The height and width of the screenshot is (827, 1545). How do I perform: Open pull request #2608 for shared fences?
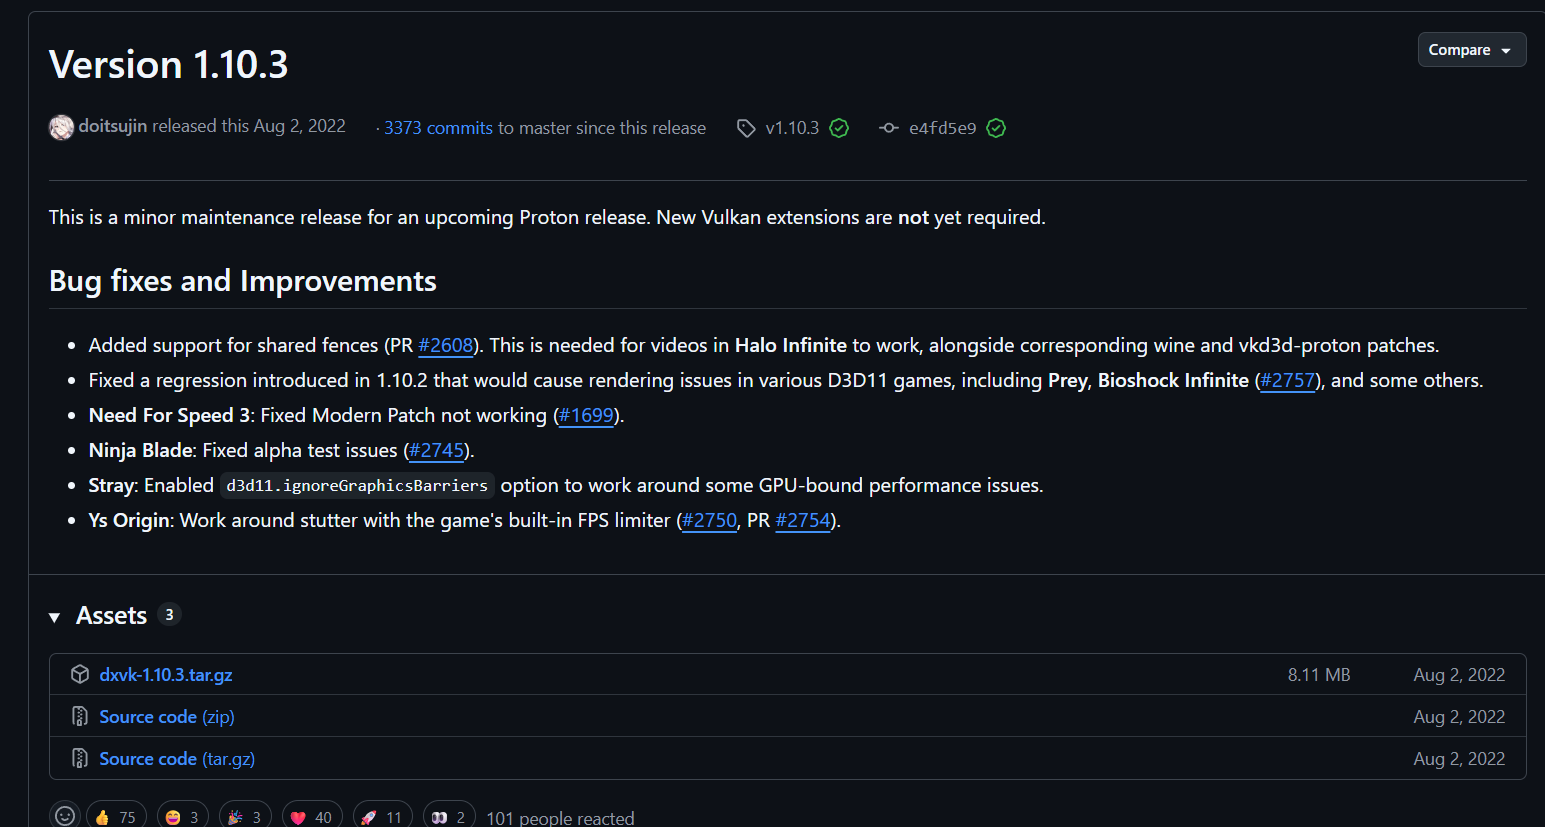pos(445,345)
